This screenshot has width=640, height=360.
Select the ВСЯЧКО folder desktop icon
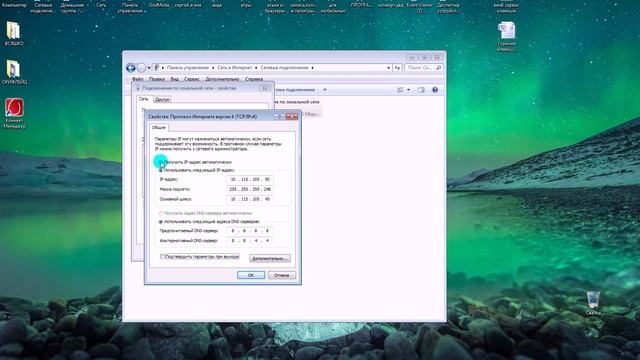(14, 33)
